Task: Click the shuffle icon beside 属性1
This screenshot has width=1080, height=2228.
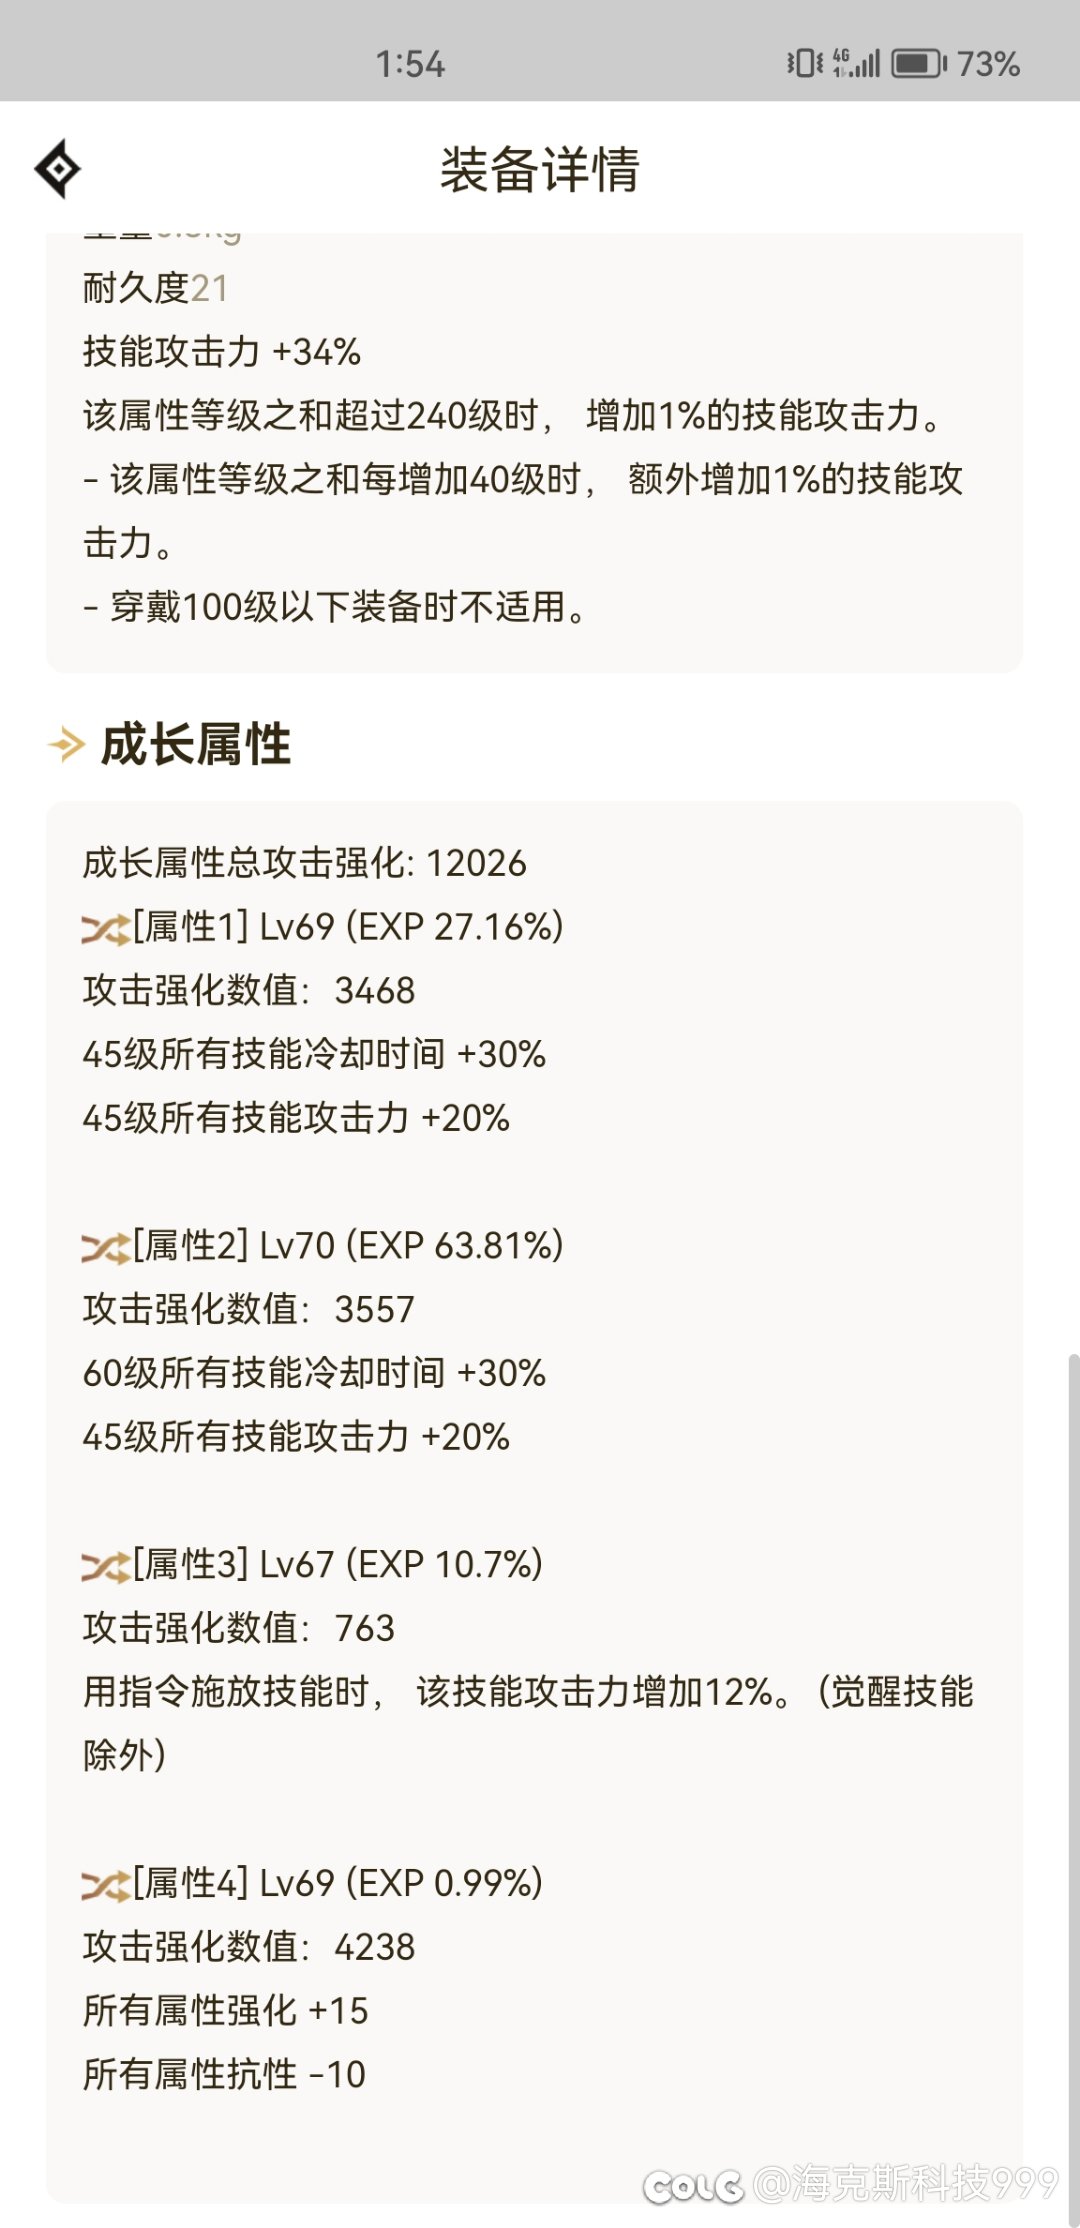Action: [x=106, y=929]
